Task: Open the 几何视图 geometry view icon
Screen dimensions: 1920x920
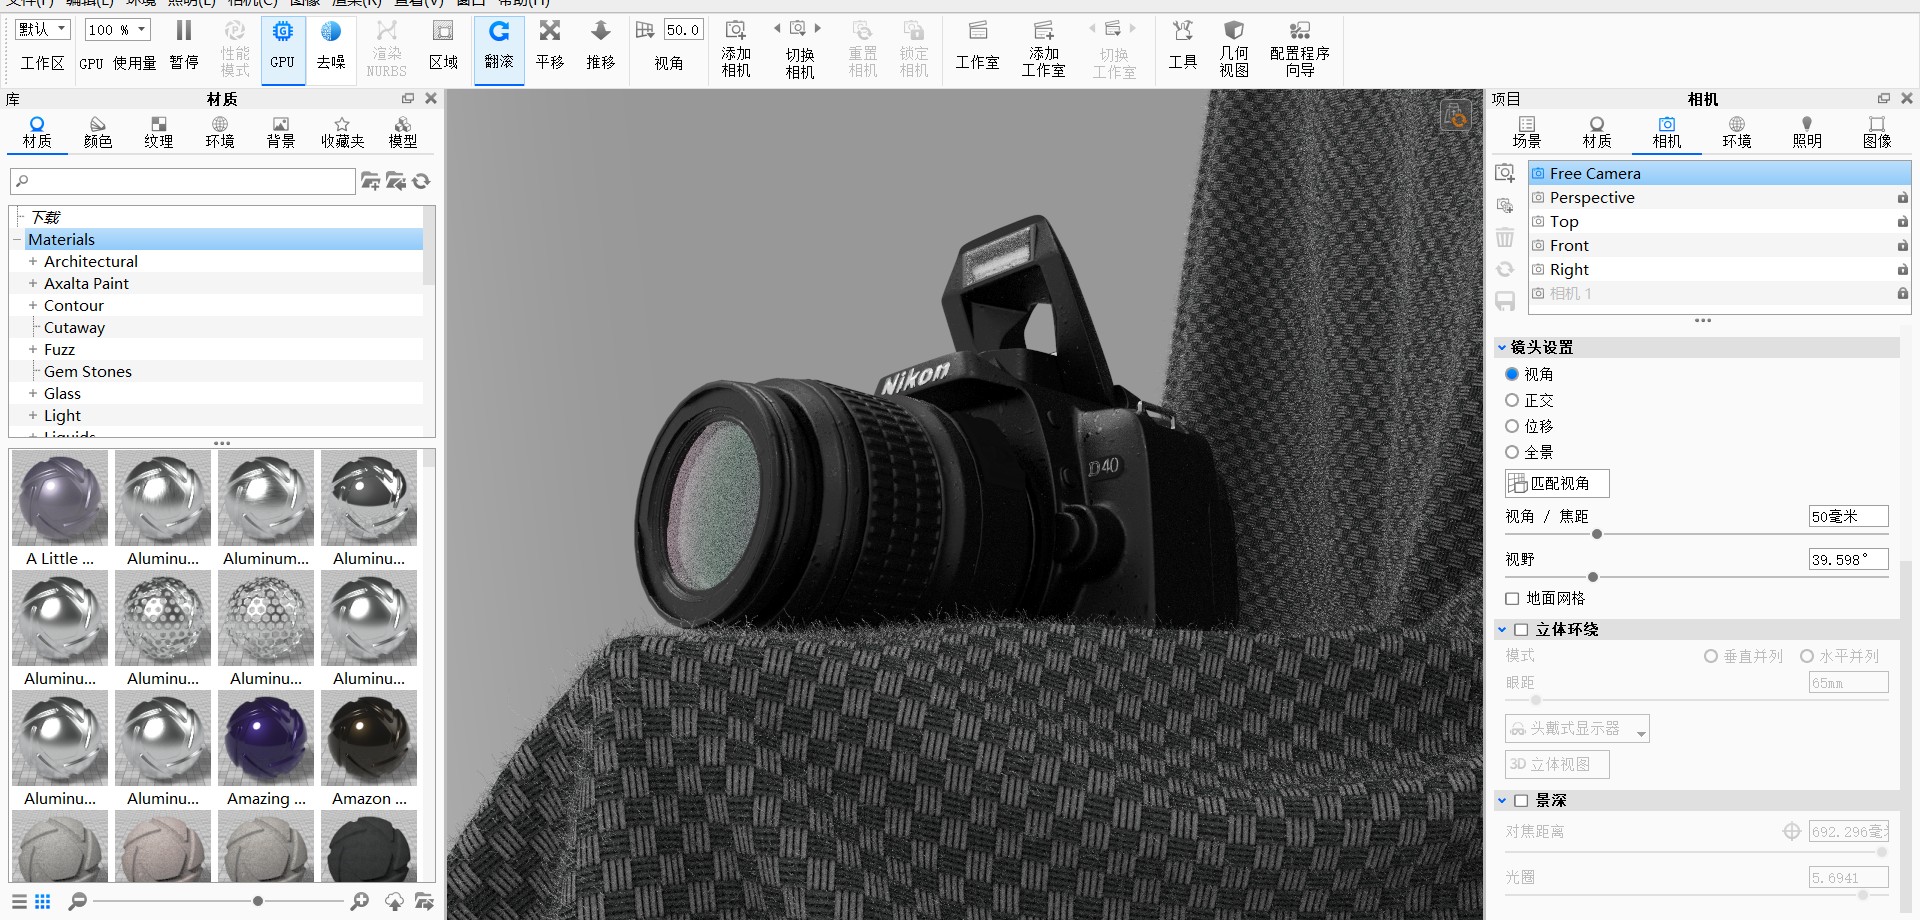Action: coord(1234,45)
